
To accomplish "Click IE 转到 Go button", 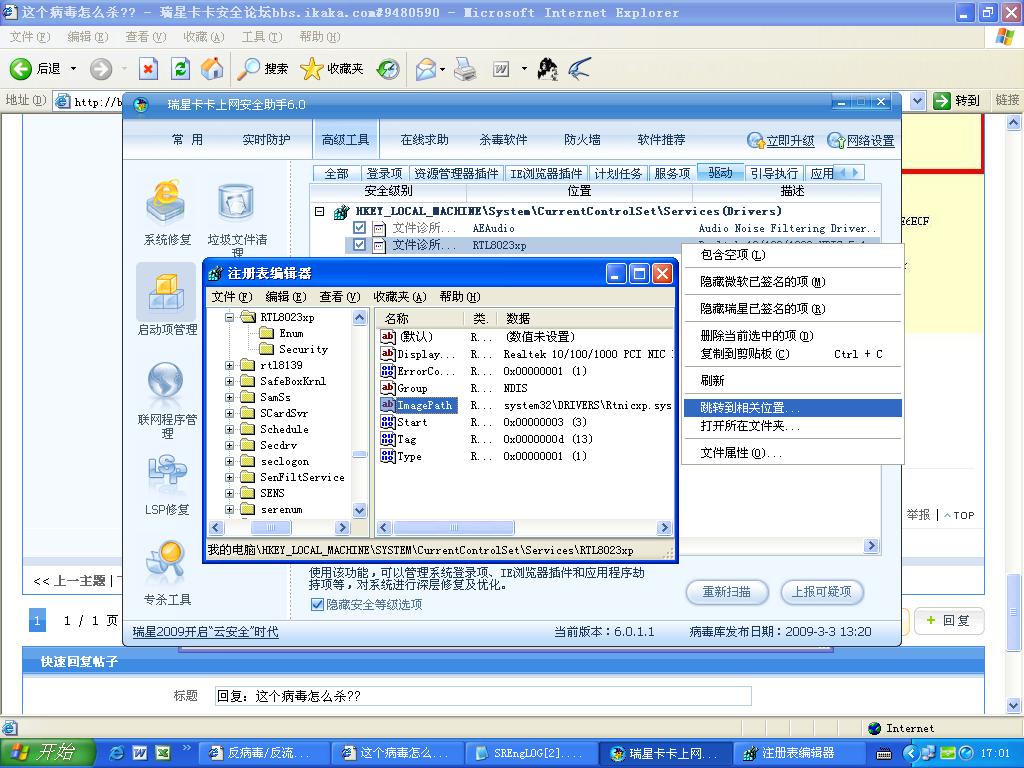I will coord(957,101).
